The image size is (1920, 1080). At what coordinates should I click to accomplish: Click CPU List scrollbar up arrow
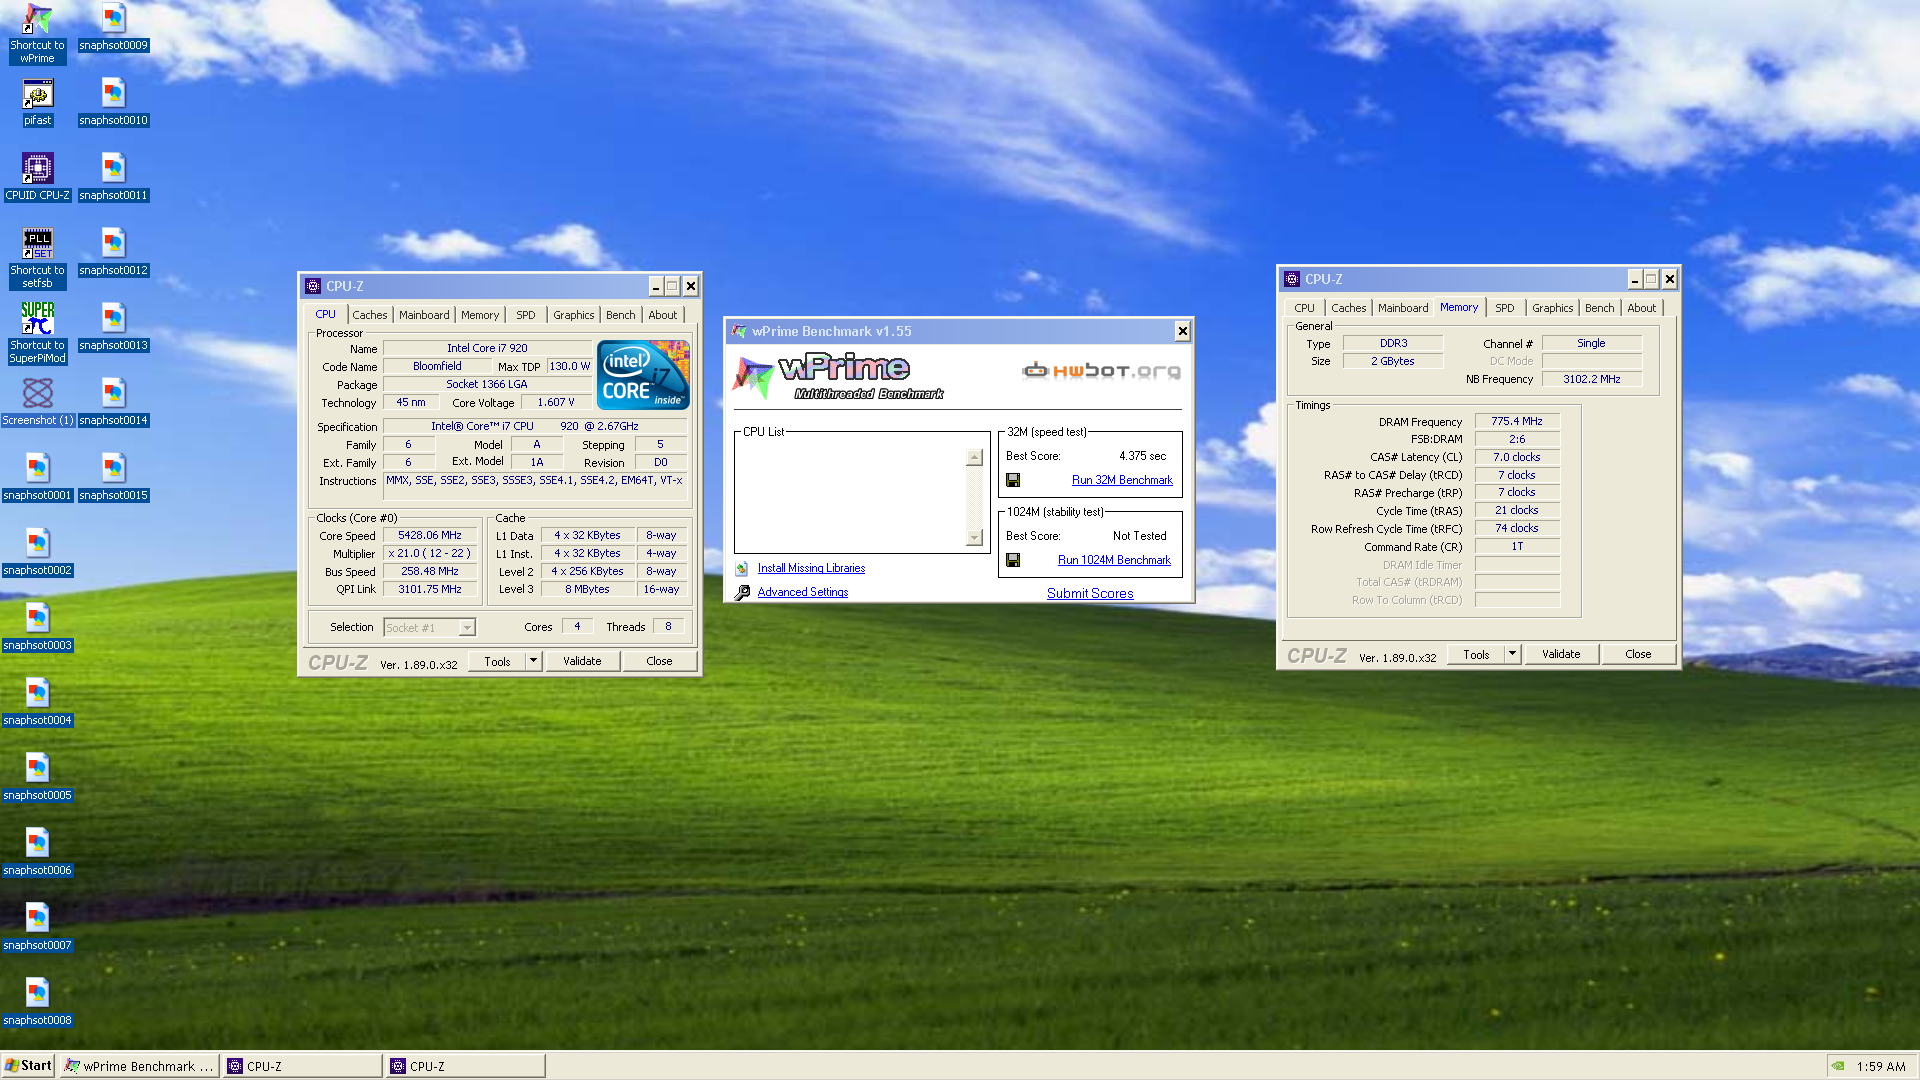[x=975, y=457]
